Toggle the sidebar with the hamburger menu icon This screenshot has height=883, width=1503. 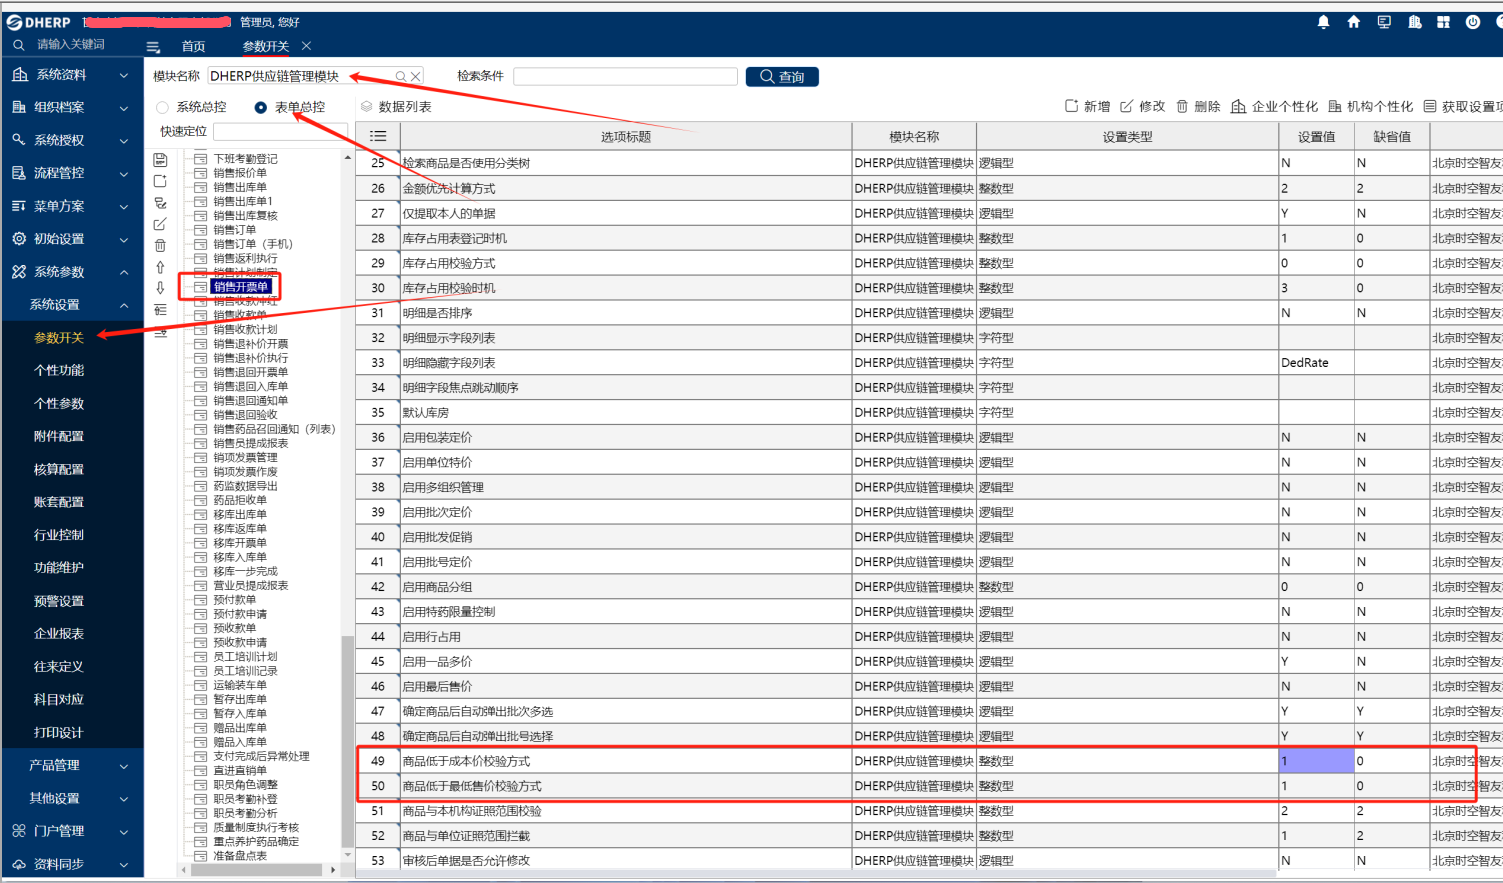tap(153, 47)
